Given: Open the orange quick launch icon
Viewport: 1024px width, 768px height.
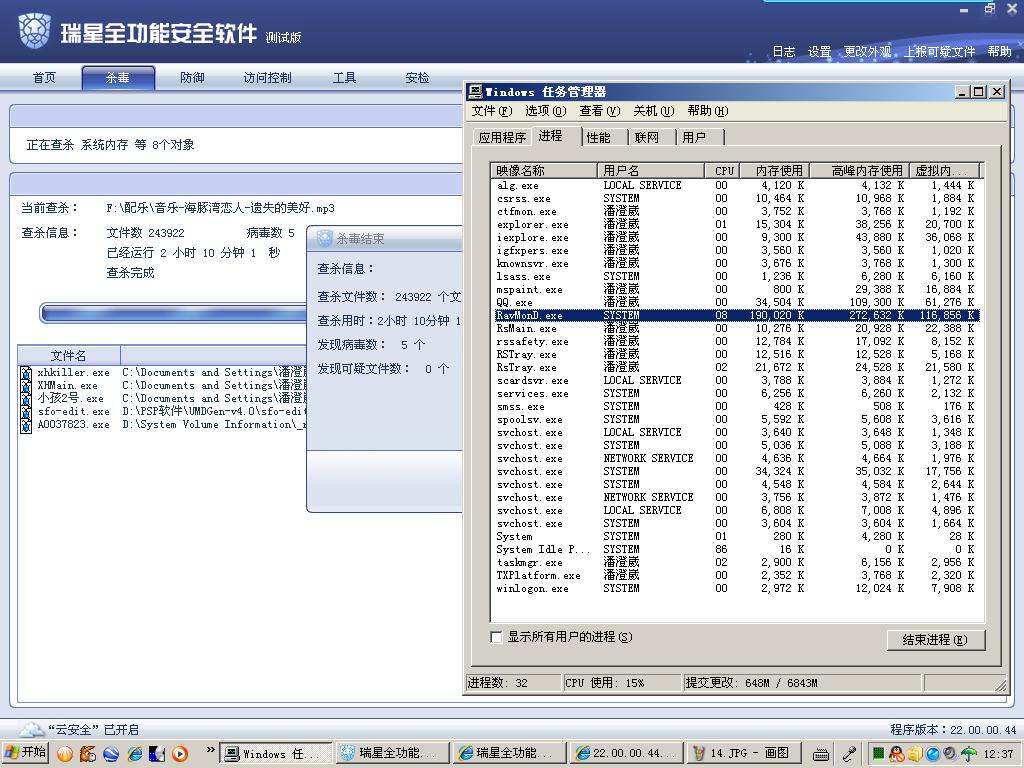Looking at the screenshot, I should [65, 754].
